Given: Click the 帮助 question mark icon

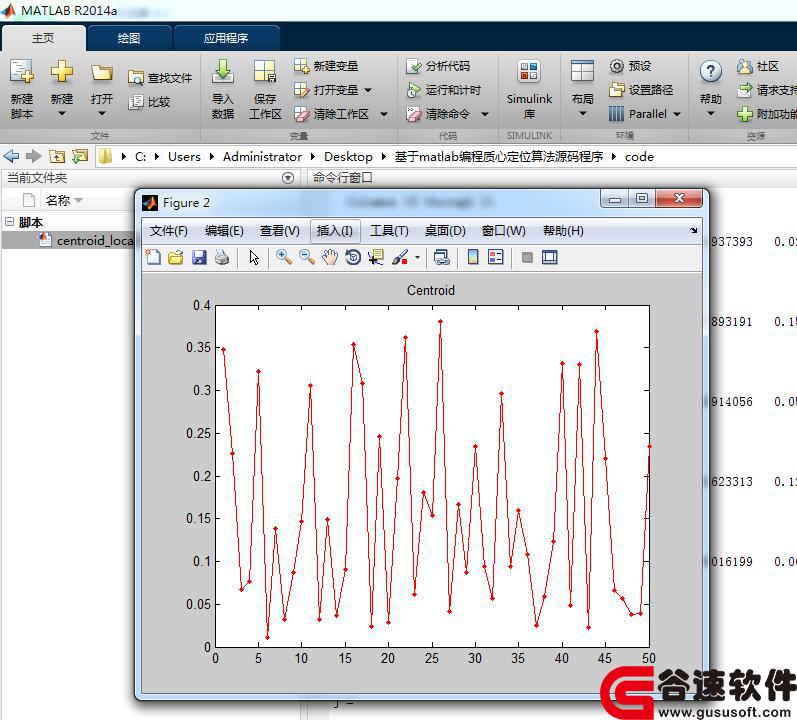Looking at the screenshot, I should [711, 72].
